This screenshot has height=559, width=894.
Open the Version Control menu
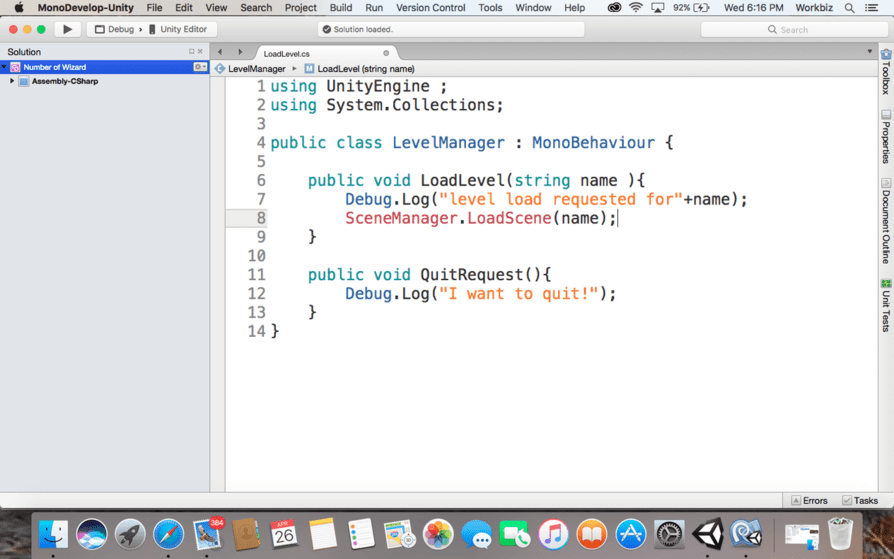(430, 8)
